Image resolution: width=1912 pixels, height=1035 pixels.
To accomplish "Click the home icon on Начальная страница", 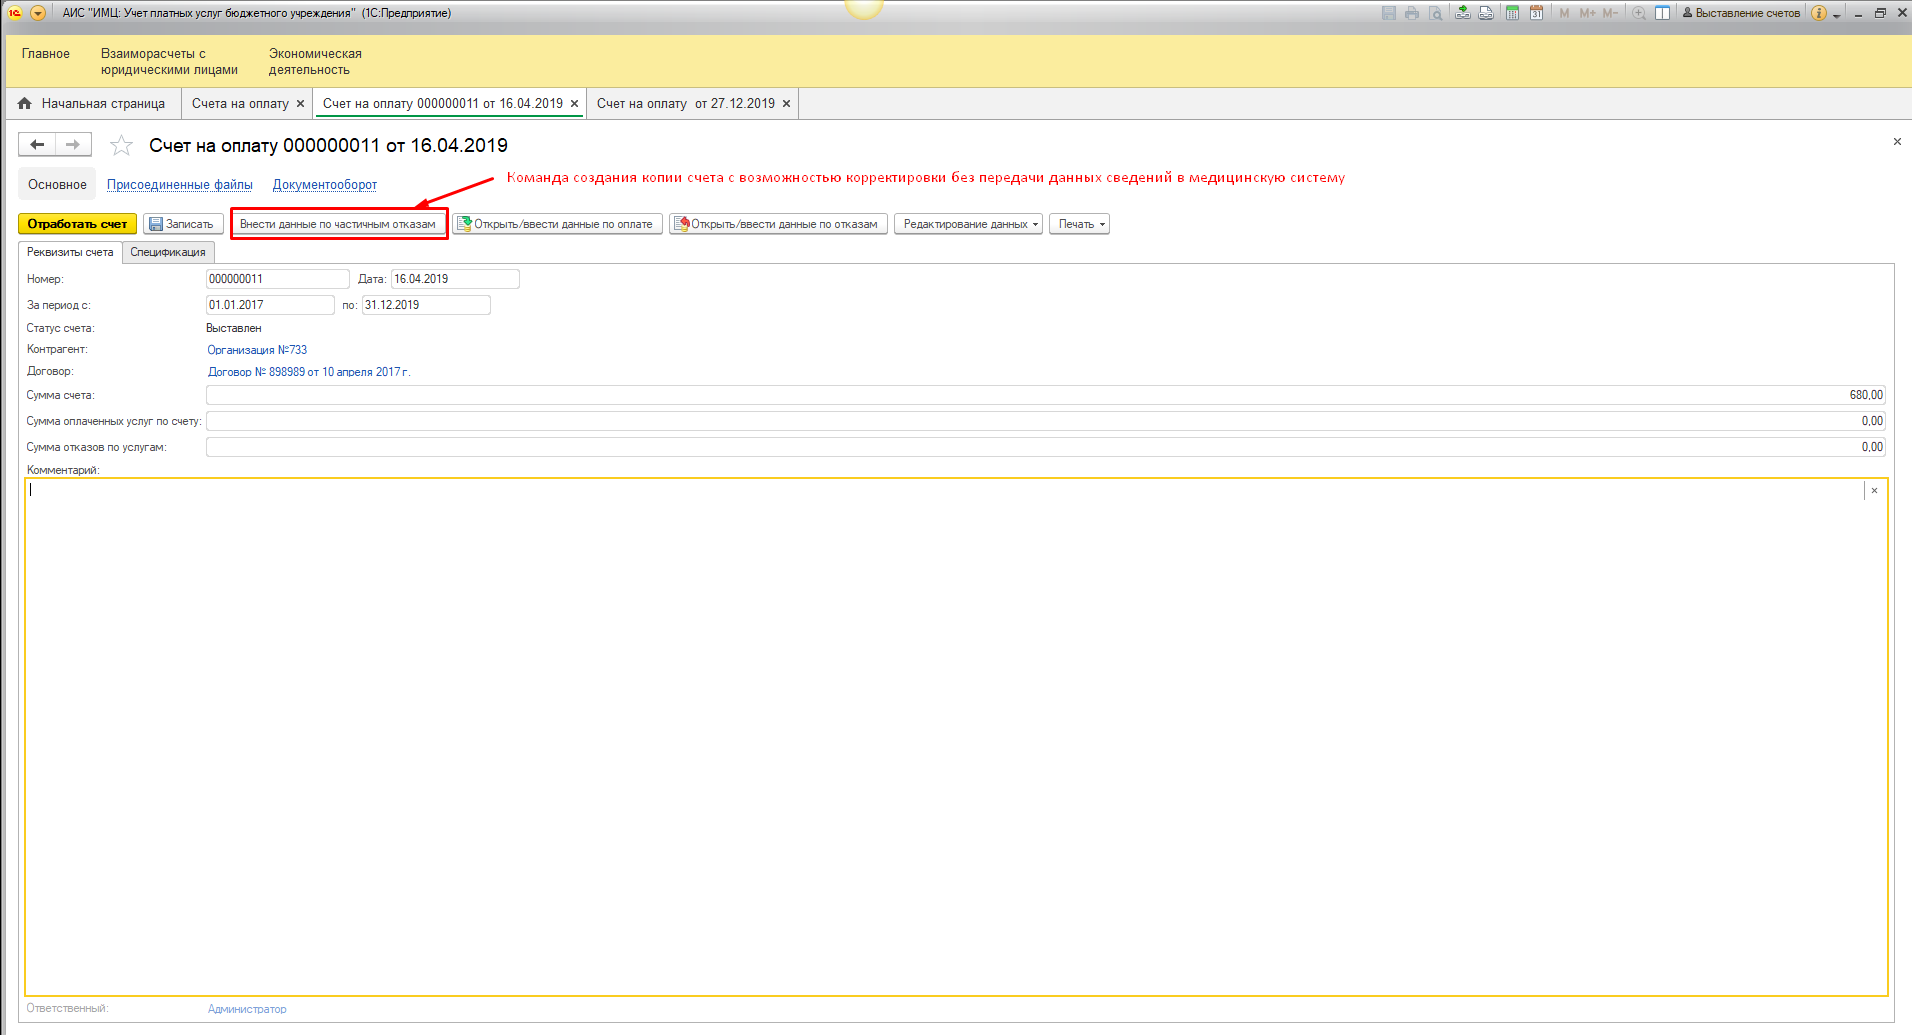I will pyautogui.click(x=25, y=104).
